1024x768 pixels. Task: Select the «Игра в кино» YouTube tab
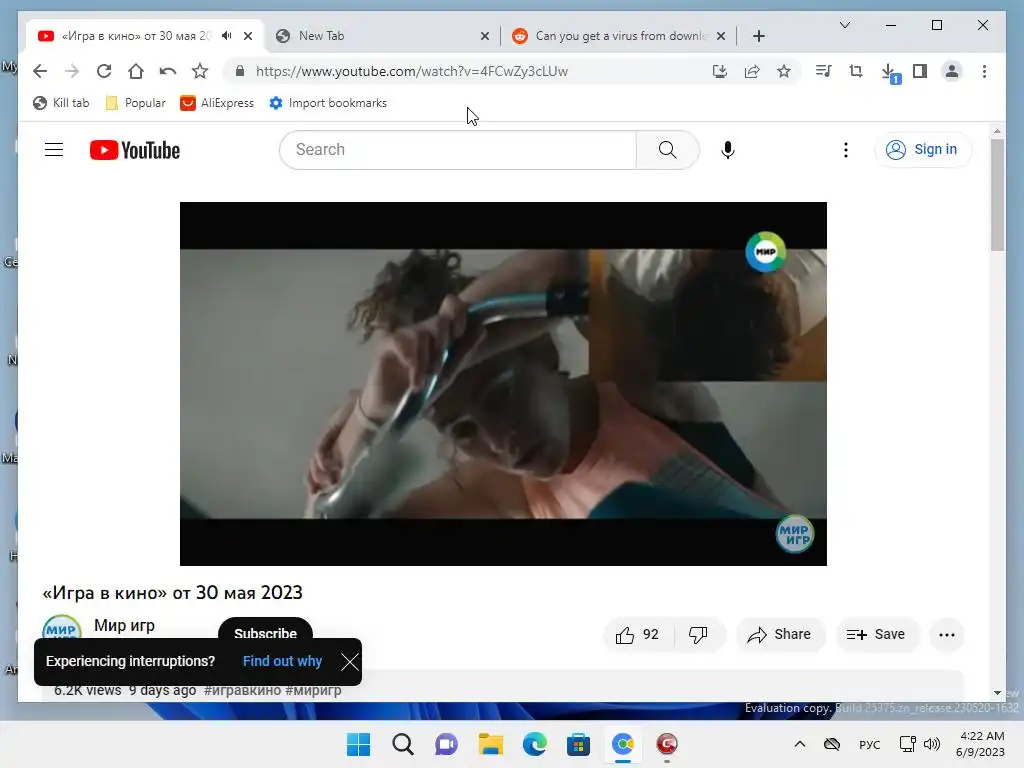(136, 36)
